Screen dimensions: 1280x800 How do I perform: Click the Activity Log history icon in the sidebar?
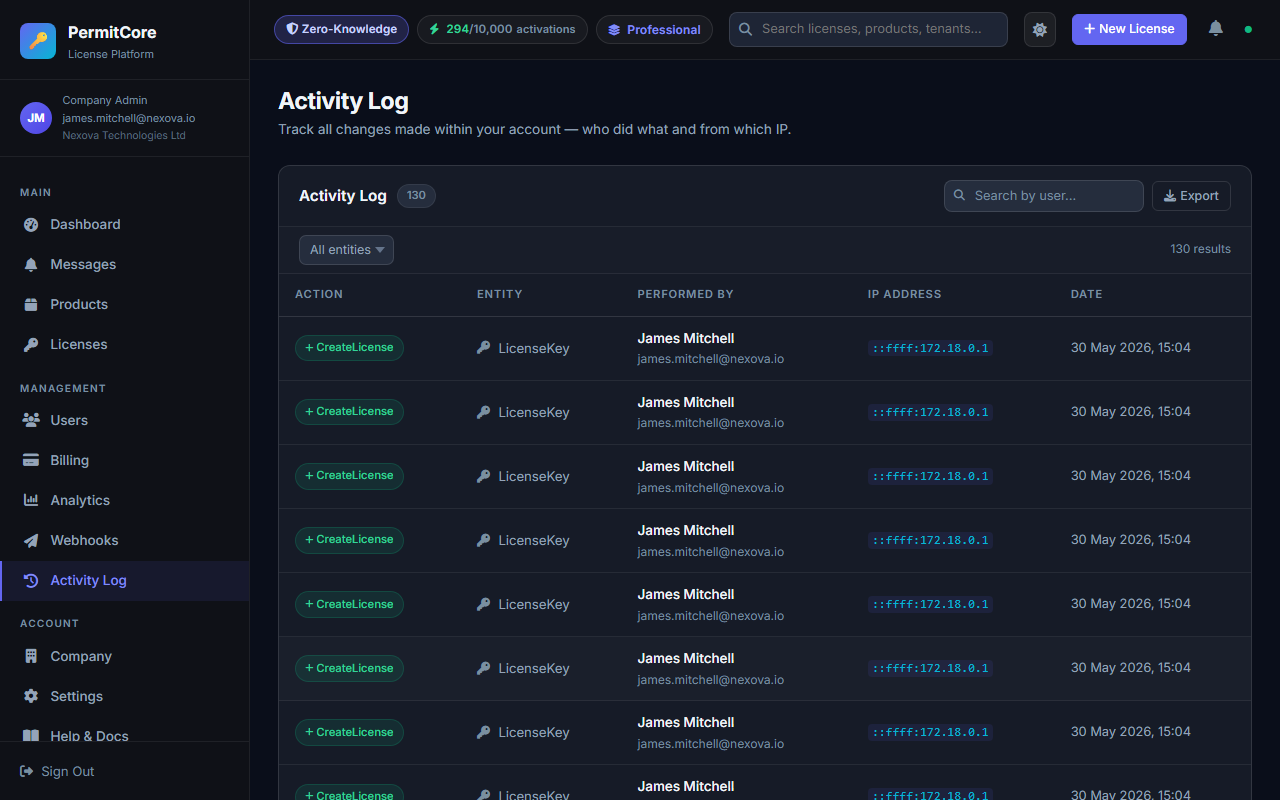point(31,580)
